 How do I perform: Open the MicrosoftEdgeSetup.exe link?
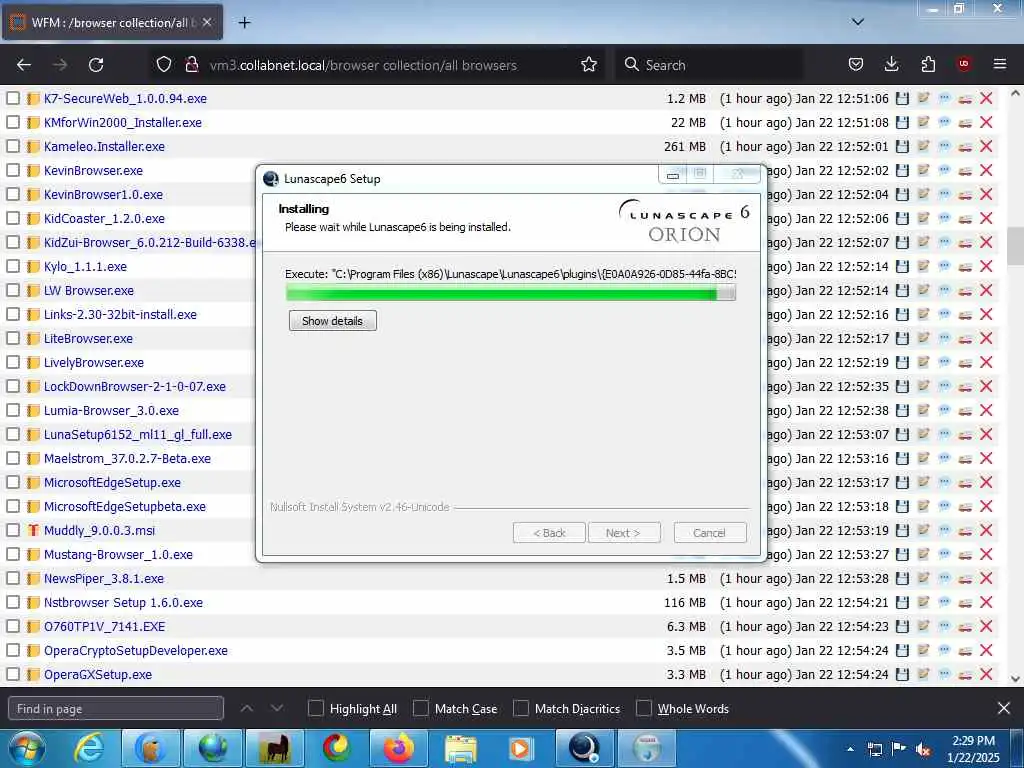tap(112, 483)
